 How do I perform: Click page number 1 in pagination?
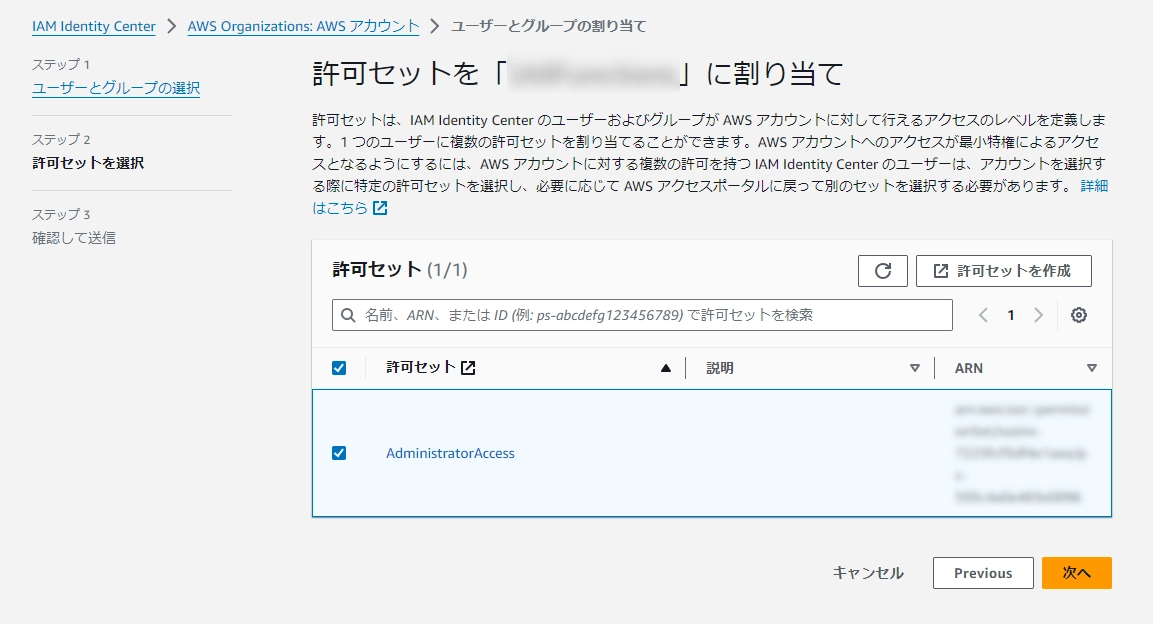(x=1011, y=315)
